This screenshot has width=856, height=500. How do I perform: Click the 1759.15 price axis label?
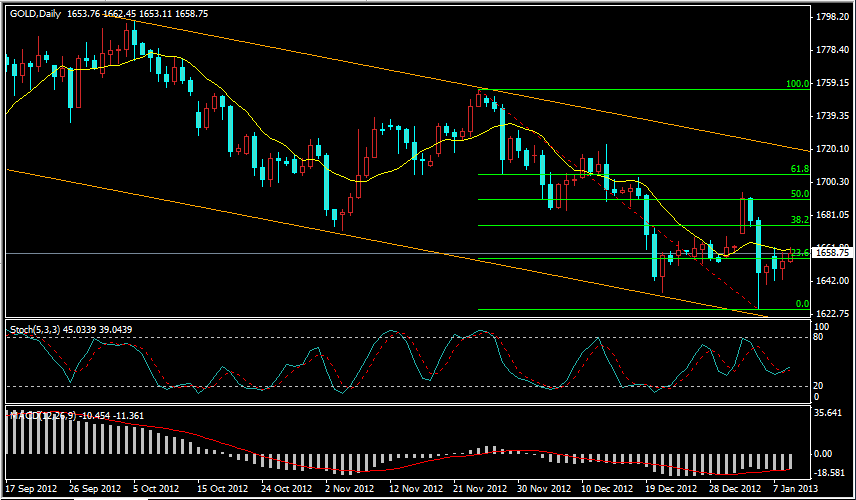coord(832,83)
